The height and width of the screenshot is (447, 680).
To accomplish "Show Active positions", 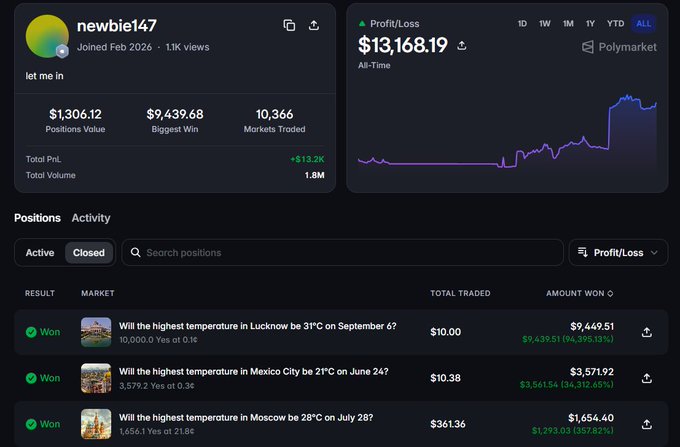I will (40, 252).
